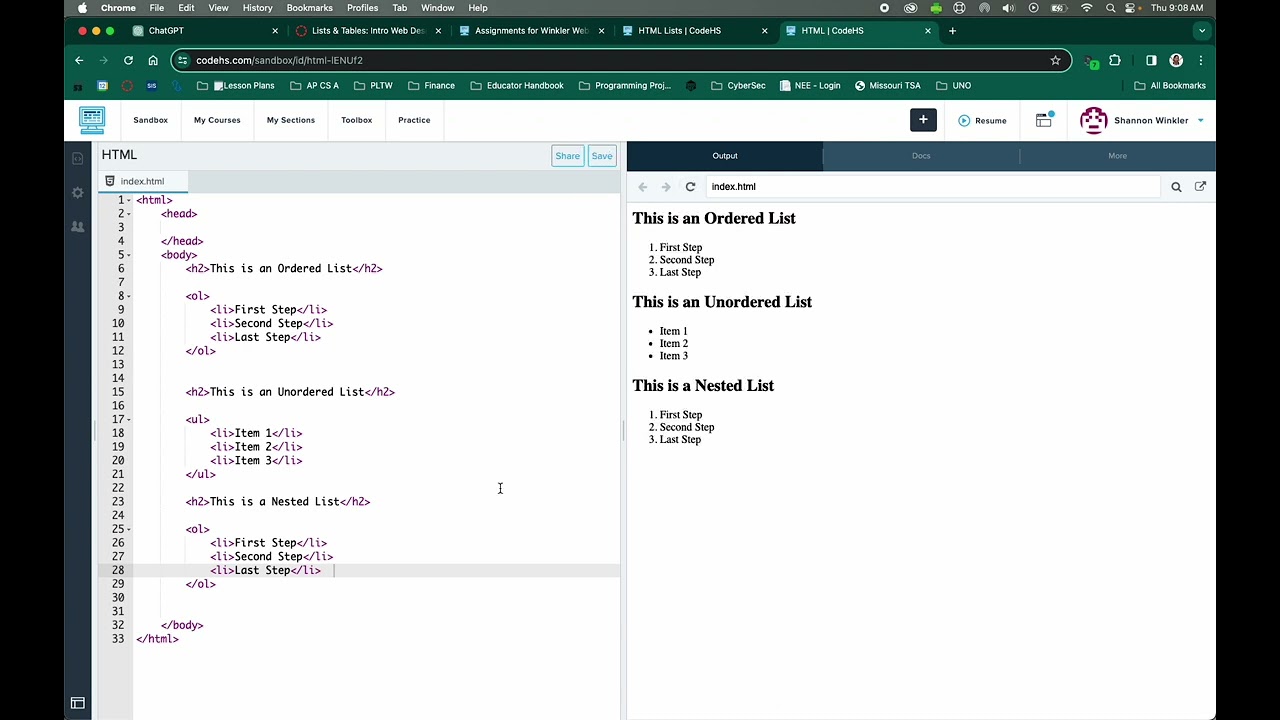Viewport: 1280px width, 720px height.
Task: Go back in Chrome browser
Action: pos(79,60)
